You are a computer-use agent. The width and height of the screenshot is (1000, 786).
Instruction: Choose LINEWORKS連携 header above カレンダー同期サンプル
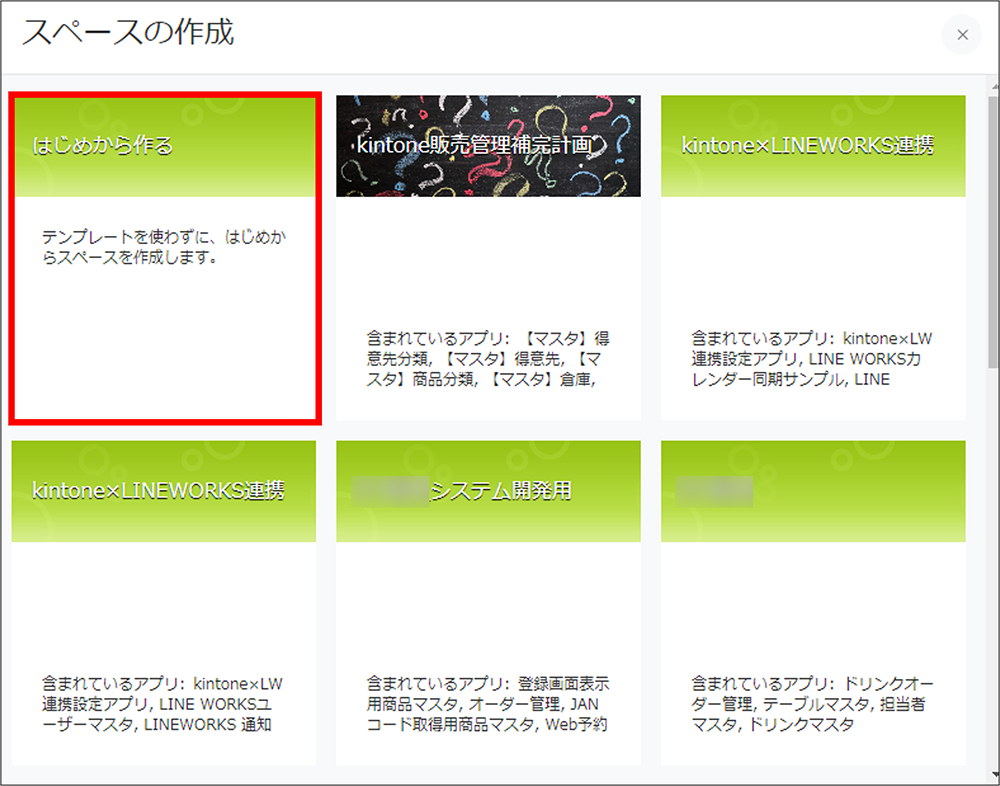point(812,146)
